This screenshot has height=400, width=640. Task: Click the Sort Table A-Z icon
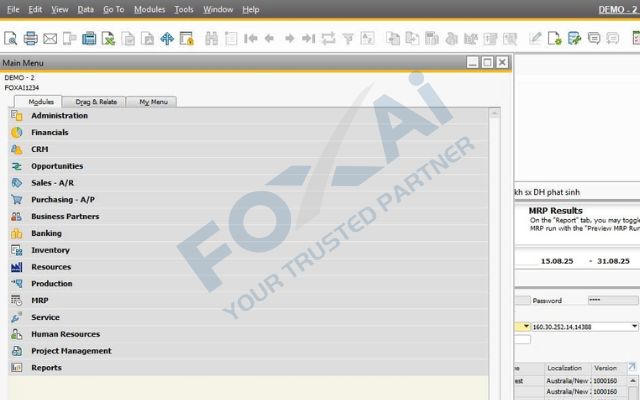367,39
